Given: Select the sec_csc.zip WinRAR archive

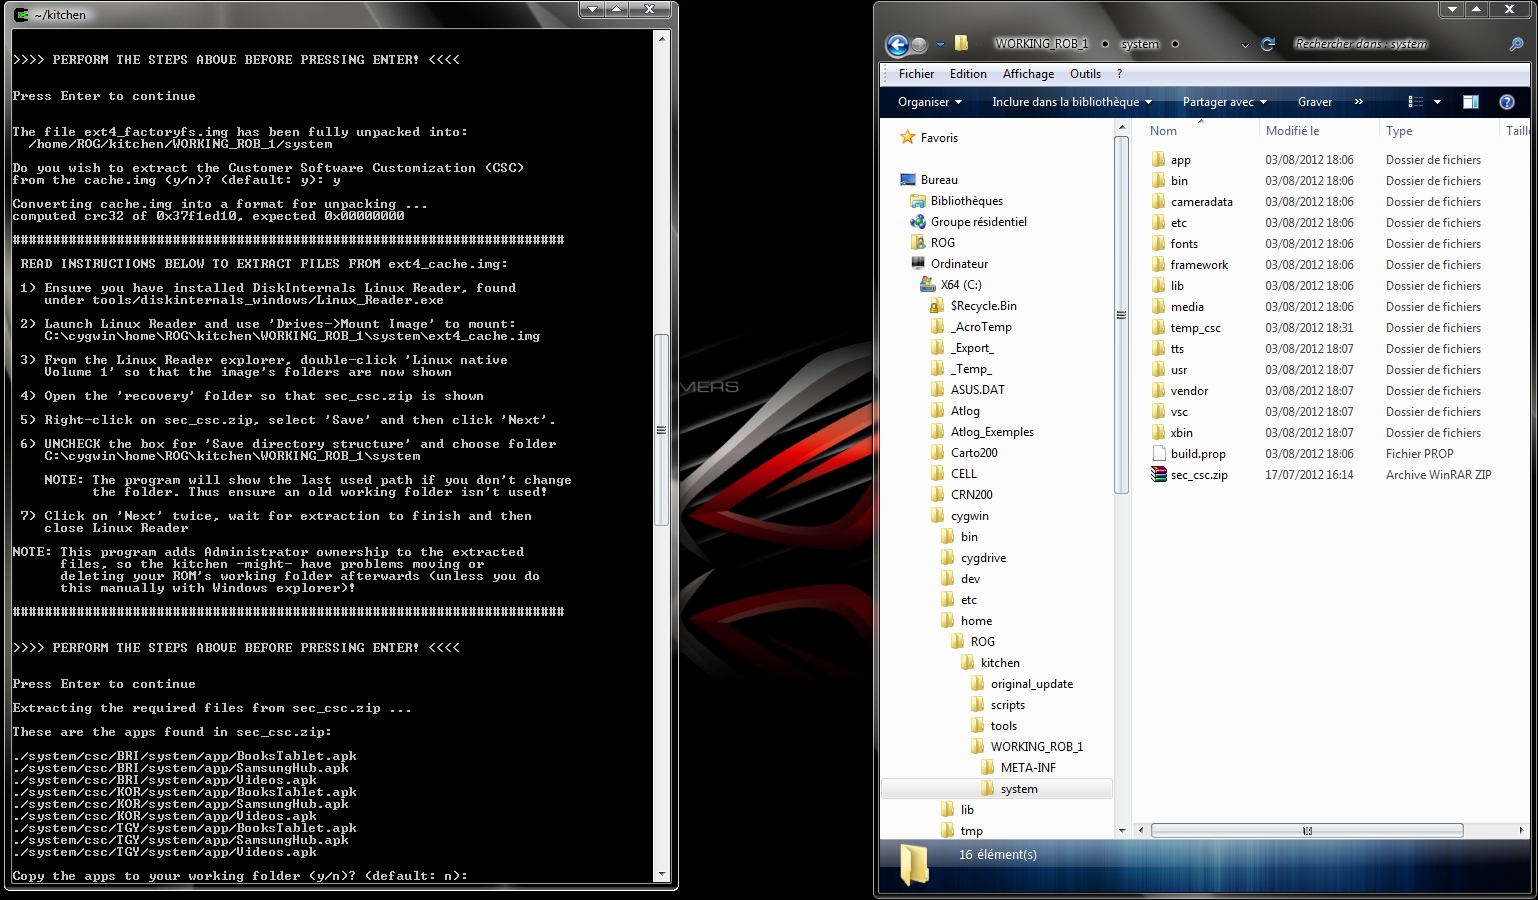Looking at the screenshot, I should (1198, 475).
